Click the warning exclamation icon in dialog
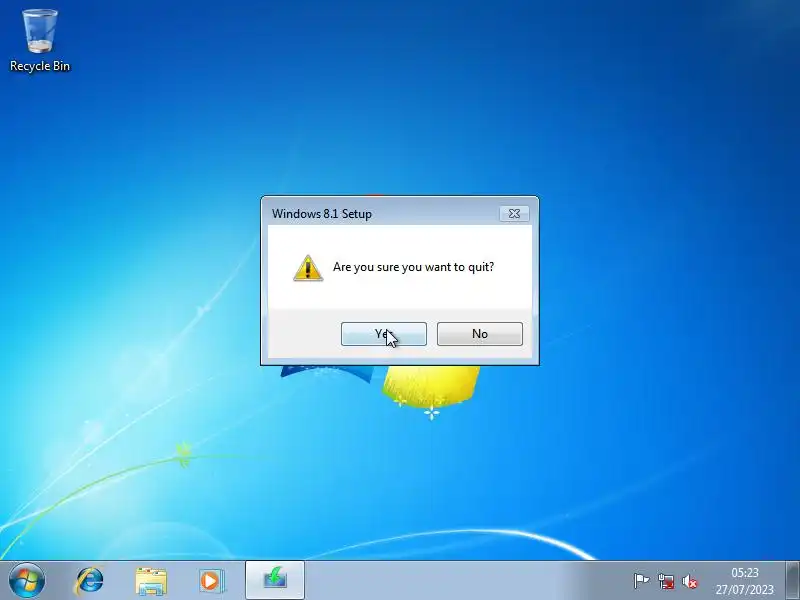The height and width of the screenshot is (600, 800). [308, 268]
